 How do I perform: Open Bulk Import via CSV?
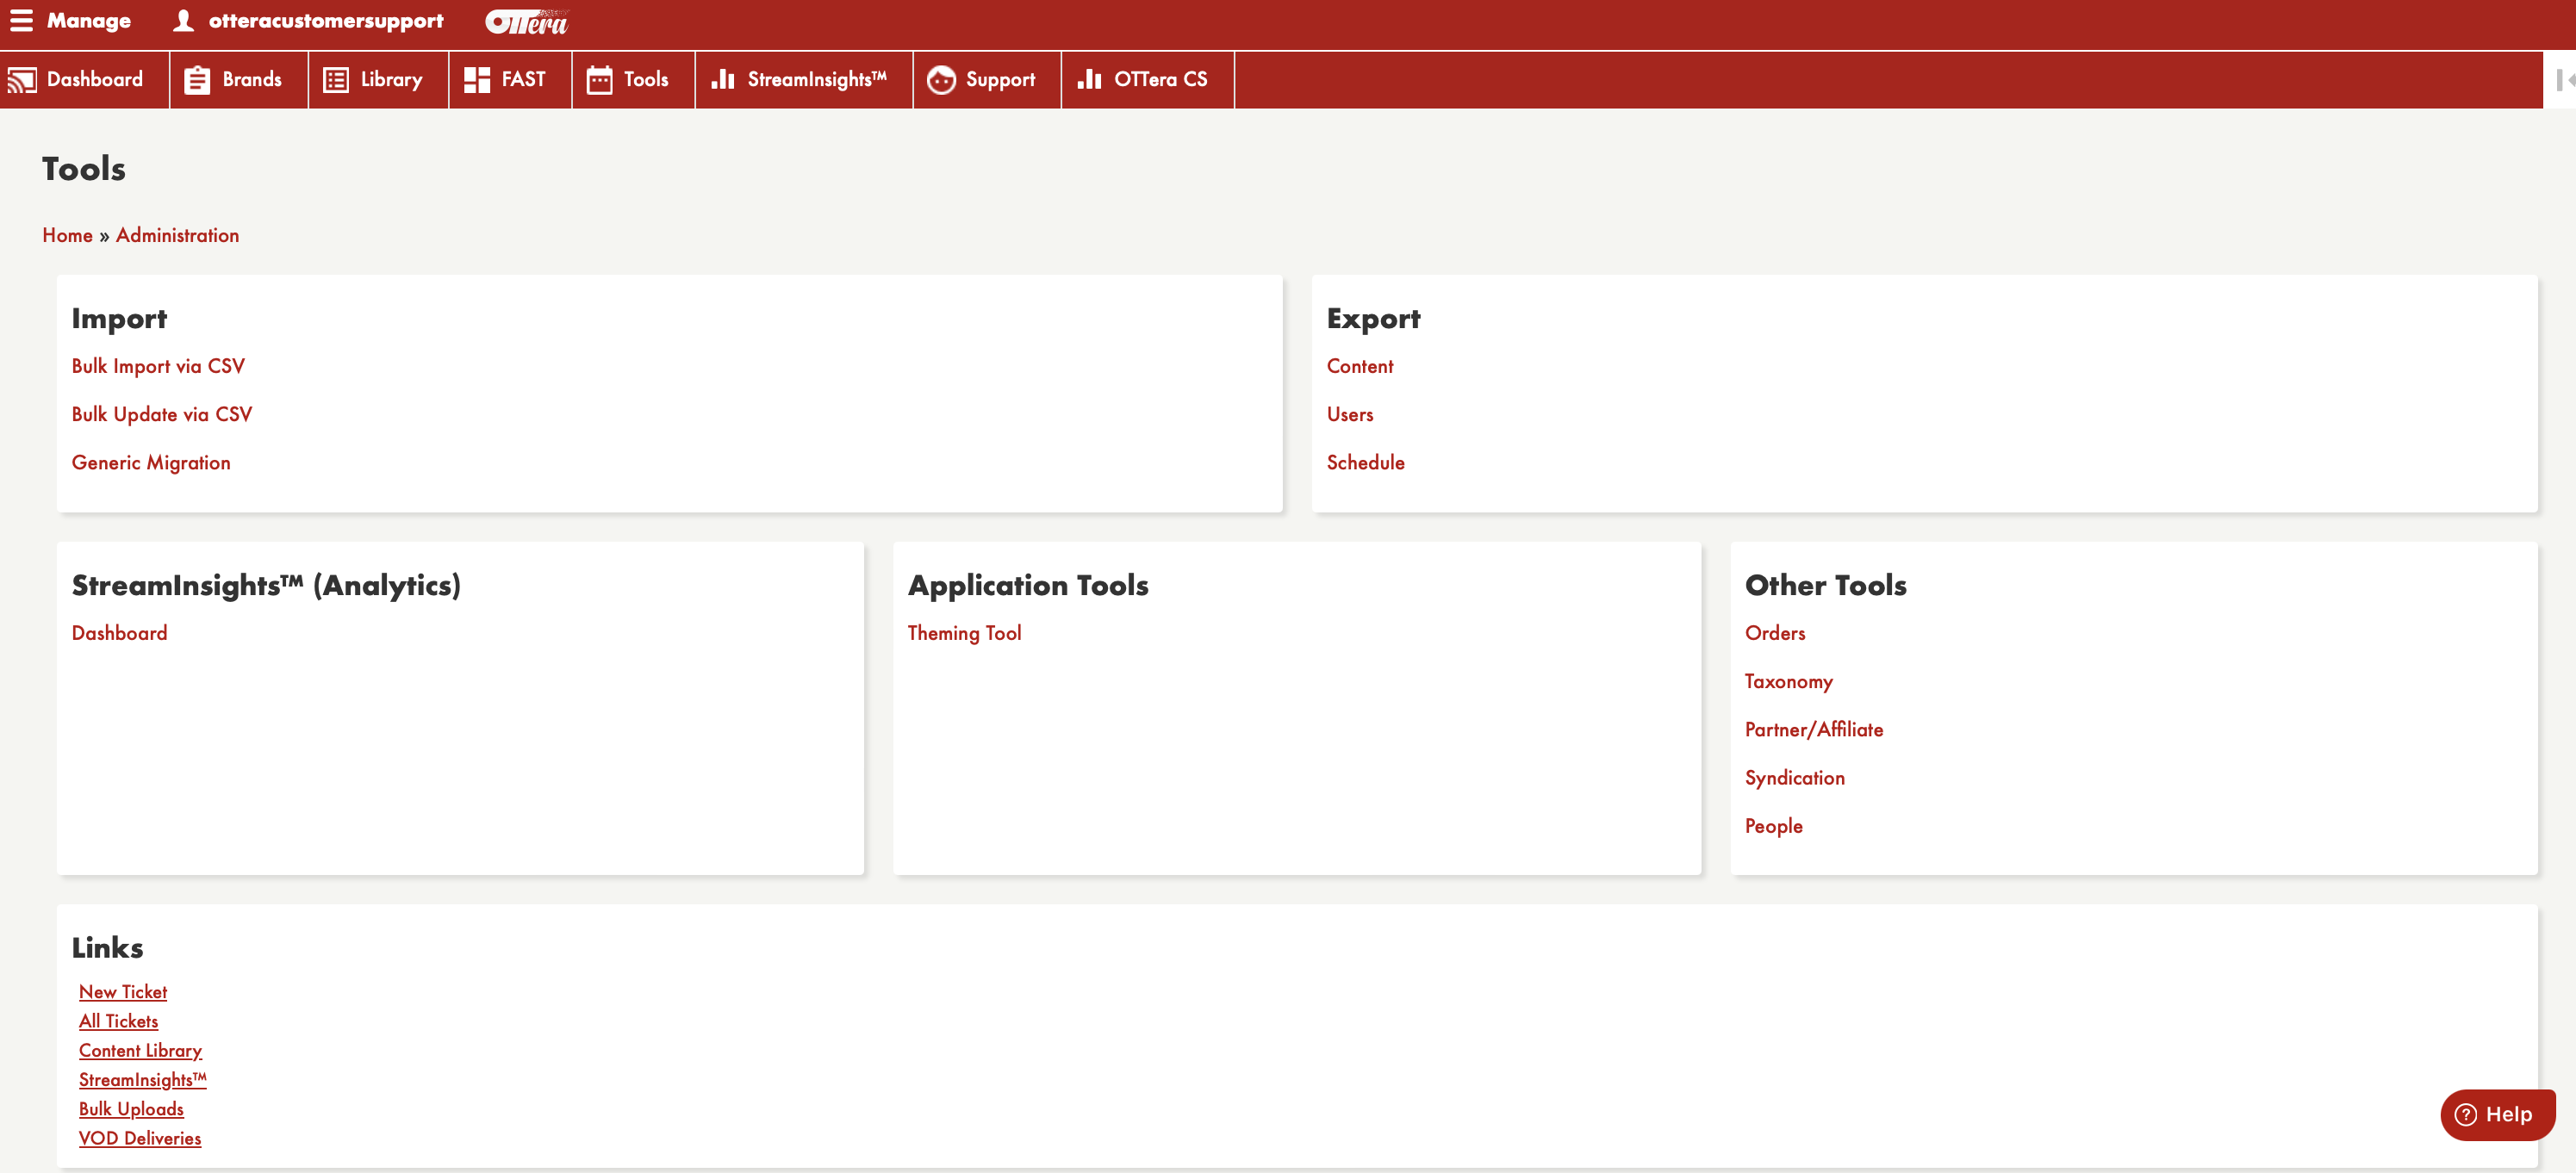pyautogui.click(x=158, y=366)
